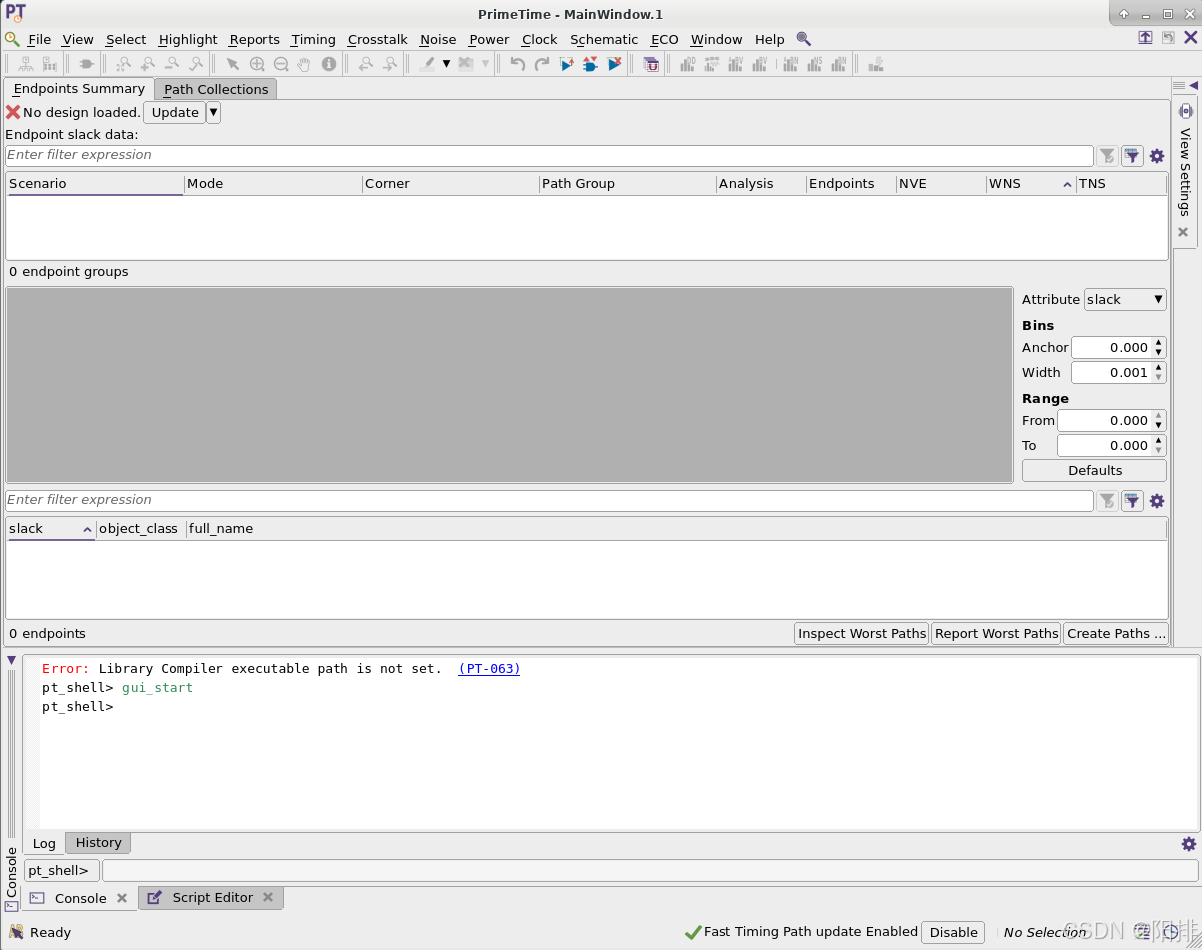
Task: Click the plug connector toolbar icon
Action: click(86, 64)
